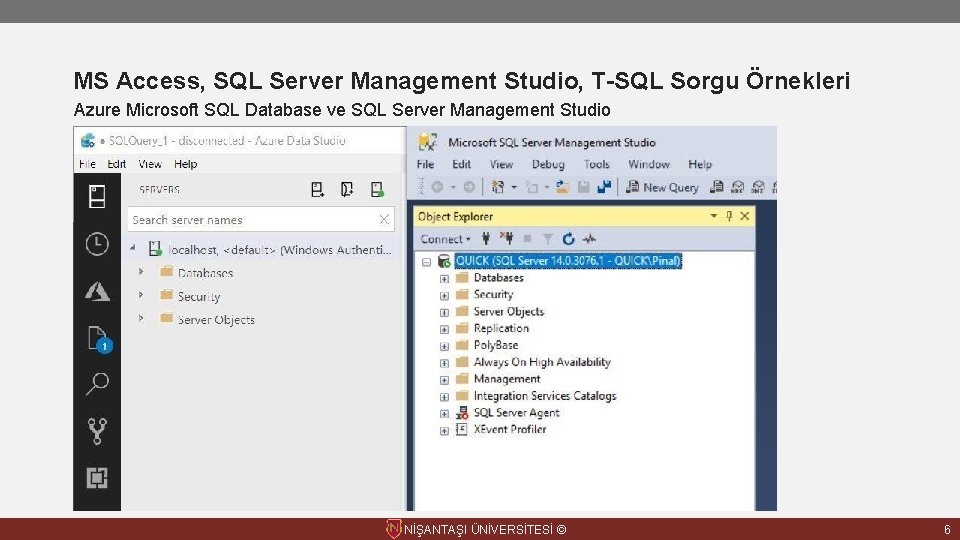Expand Server Objects node in SSMS
The height and width of the screenshot is (540, 960).
coord(444,312)
